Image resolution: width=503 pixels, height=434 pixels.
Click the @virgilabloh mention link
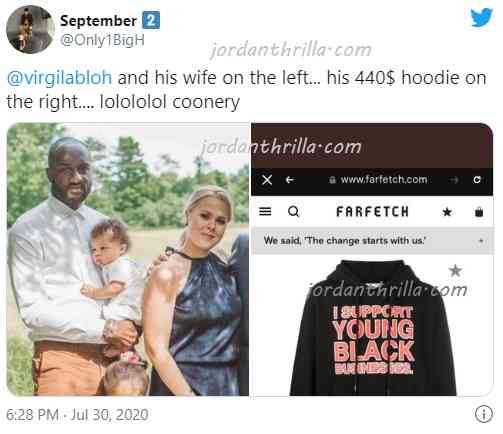[x=59, y=78]
